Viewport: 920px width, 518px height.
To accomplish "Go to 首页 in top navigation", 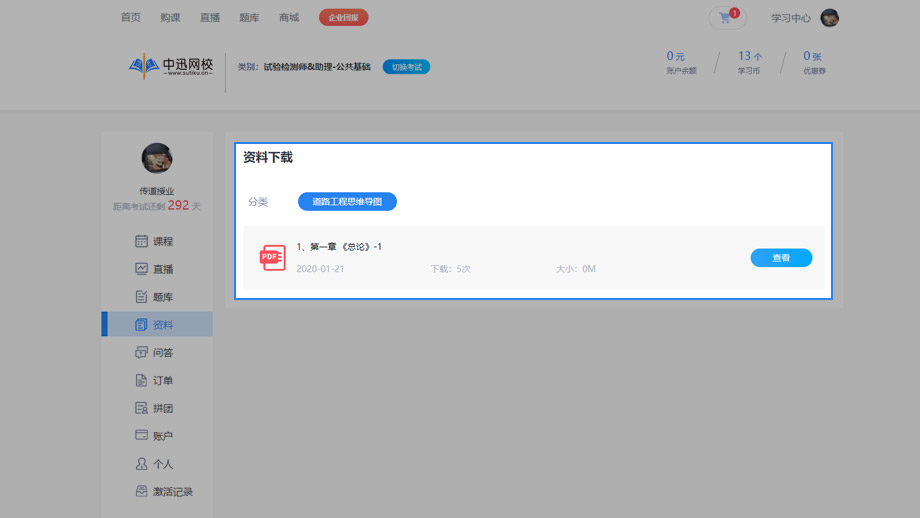I will point(130,18).
